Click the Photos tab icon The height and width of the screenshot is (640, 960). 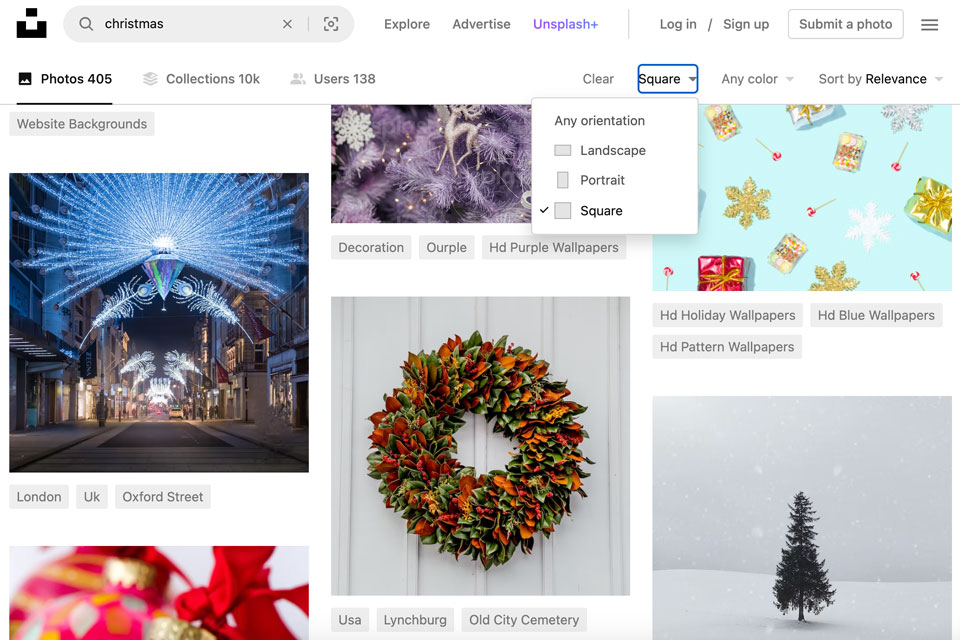(25, 79)
